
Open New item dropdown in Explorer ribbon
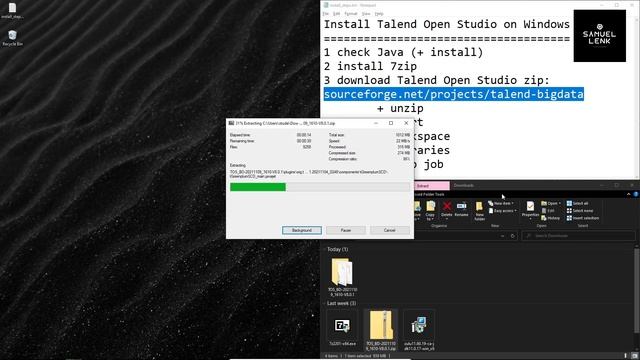click(x=501, y=203)
